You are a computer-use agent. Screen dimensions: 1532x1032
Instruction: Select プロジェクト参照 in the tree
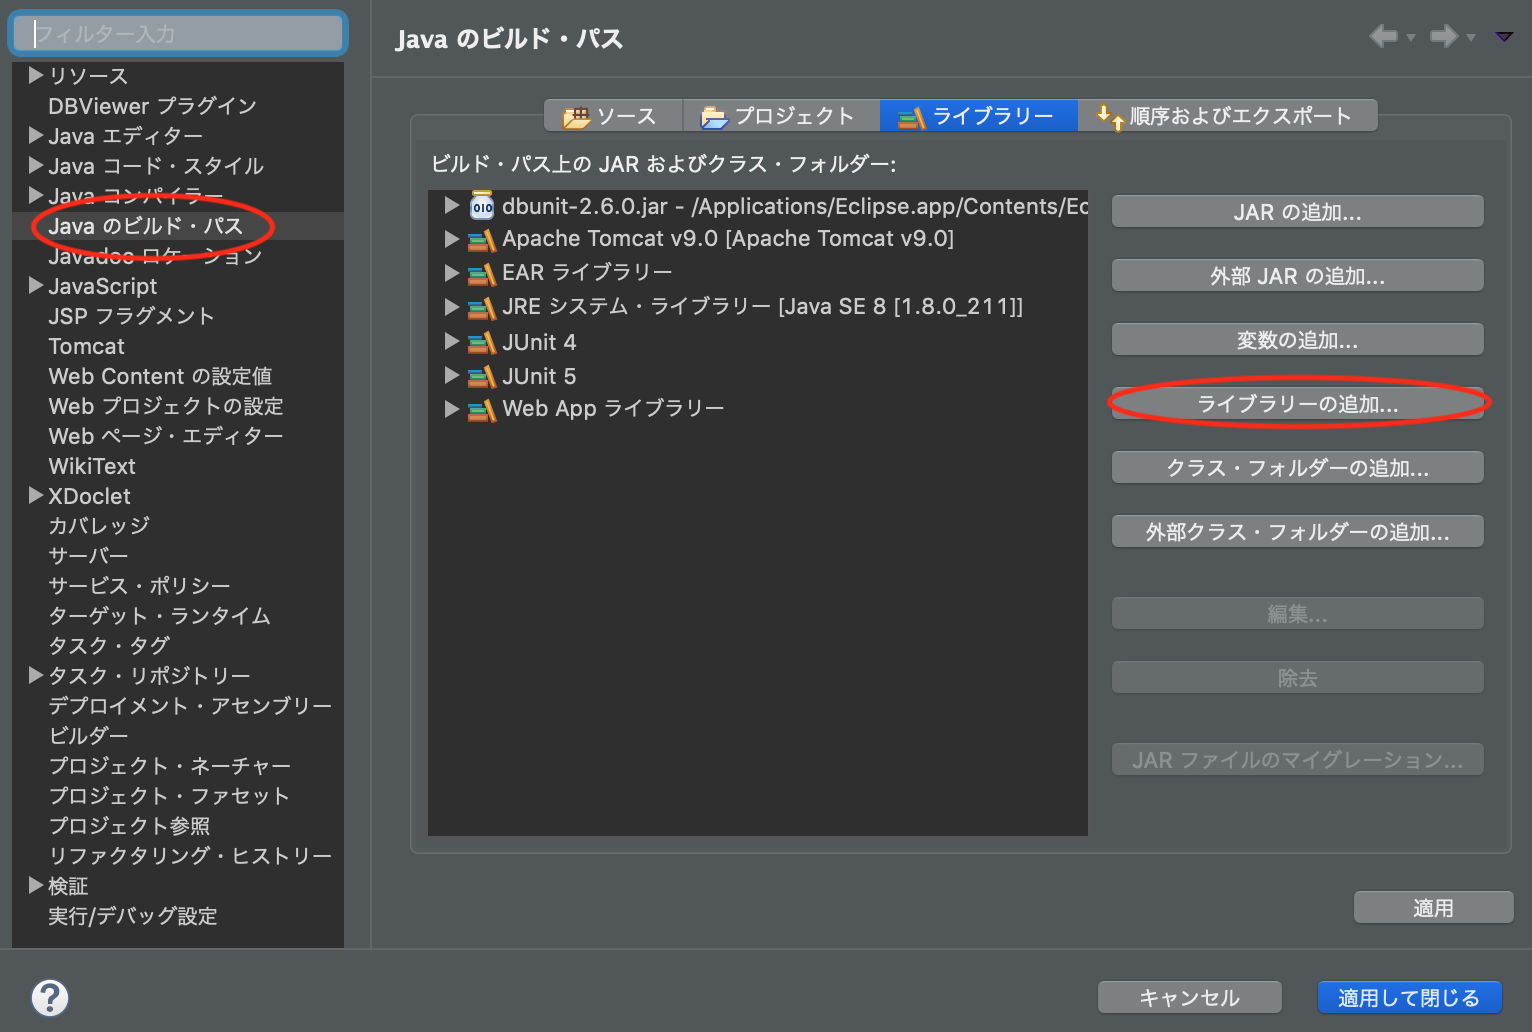click(129, 826)
